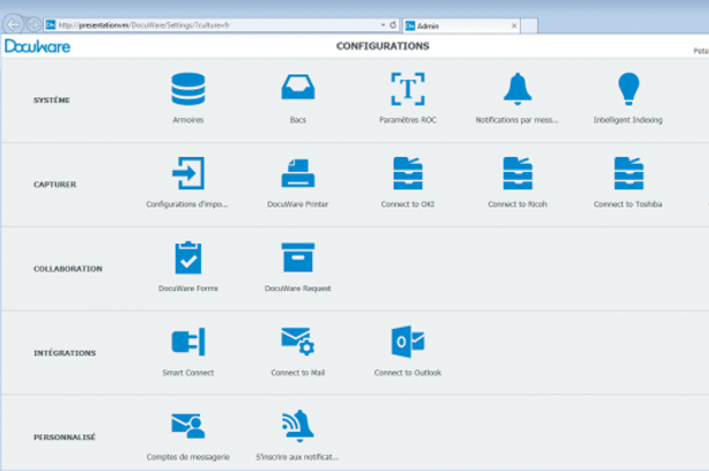The image size is (709, 471).
Task: Open the Connect to Outlook icon
Action: [408, 342]
